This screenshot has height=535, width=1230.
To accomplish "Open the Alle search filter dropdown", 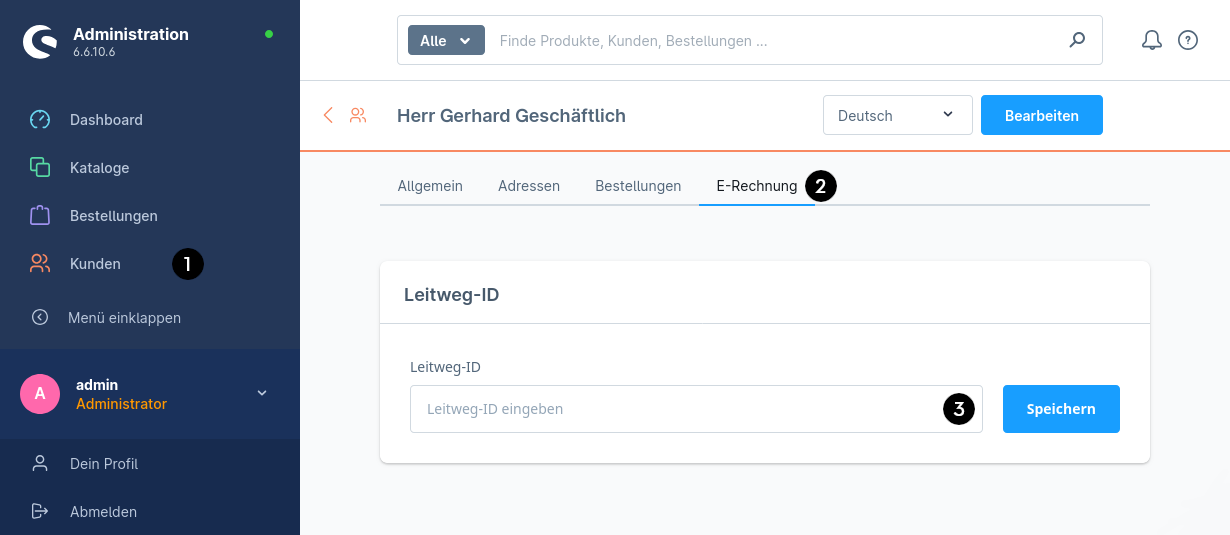I will click(x=446, y=41).
